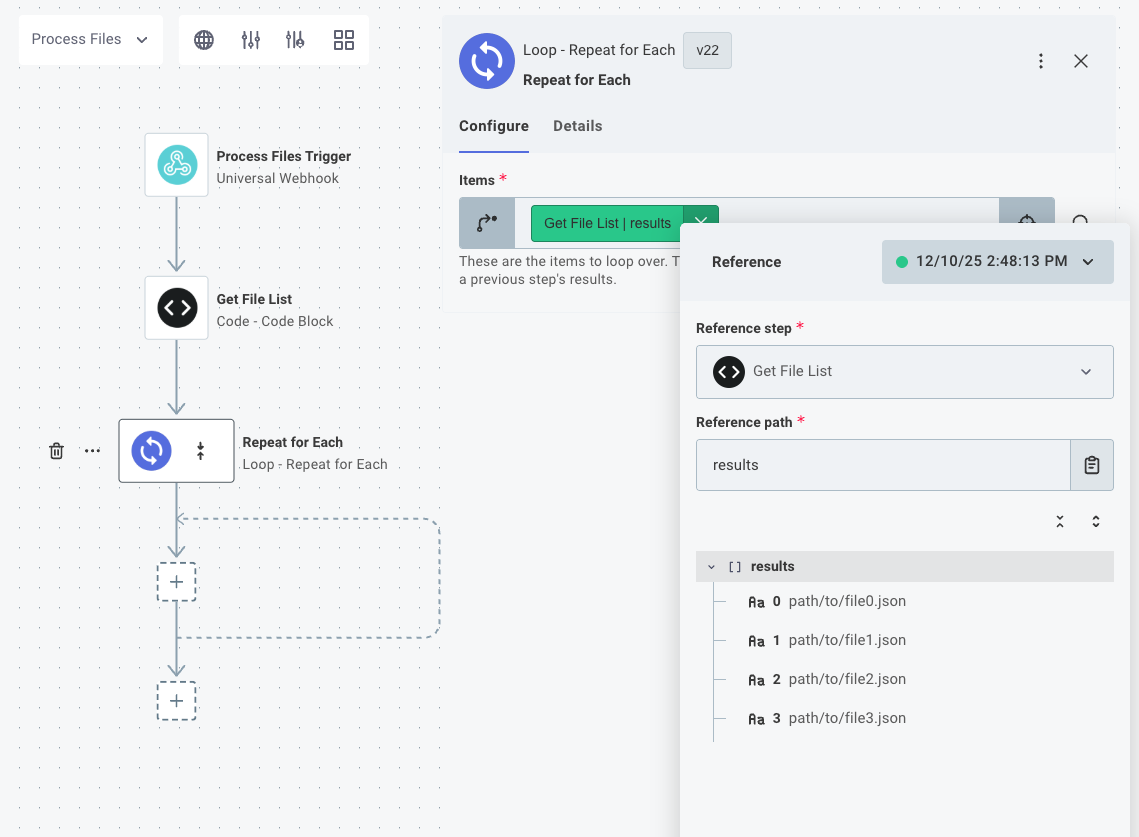Click the vertical sliders settings icon

(250, 40)
